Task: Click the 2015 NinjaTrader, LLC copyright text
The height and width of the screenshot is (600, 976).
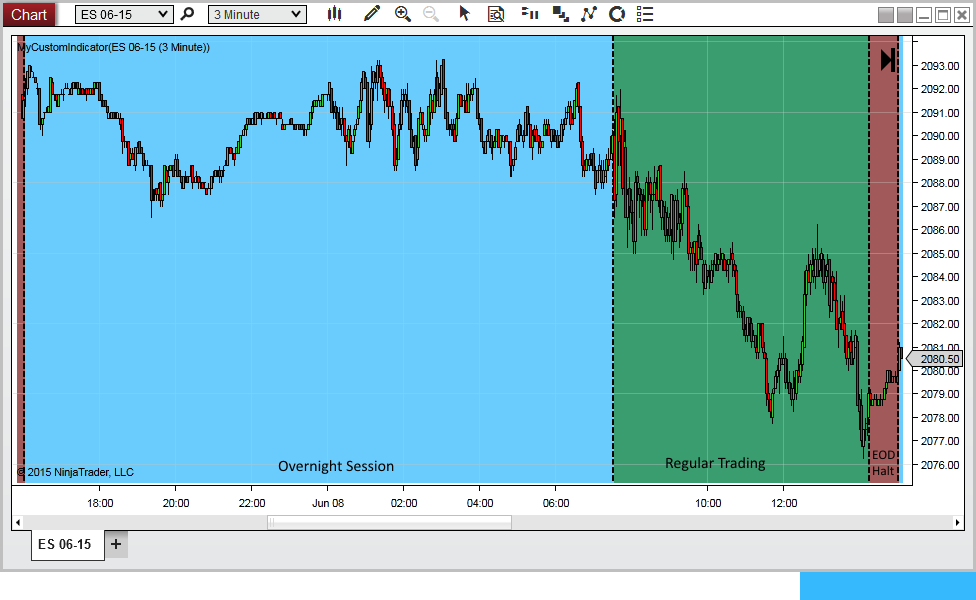Action: (75, 472)
